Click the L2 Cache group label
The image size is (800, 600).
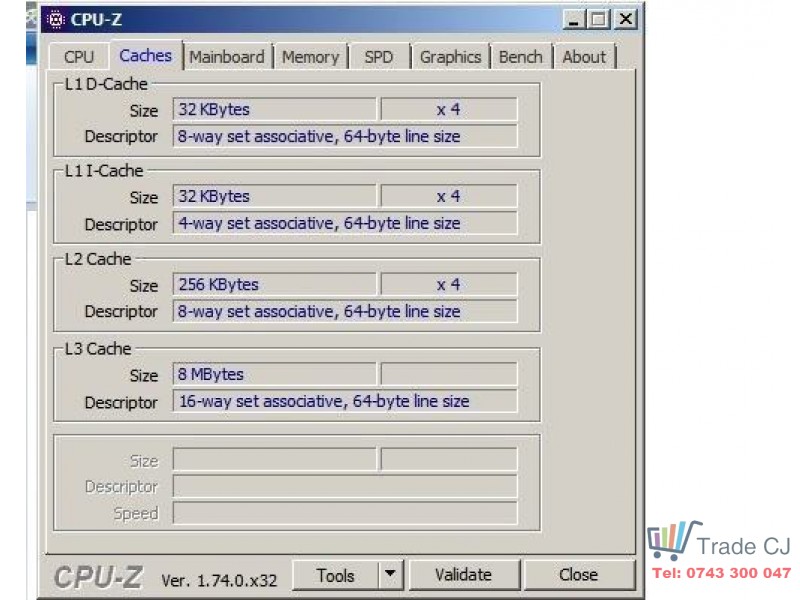[x=98, y=259]
